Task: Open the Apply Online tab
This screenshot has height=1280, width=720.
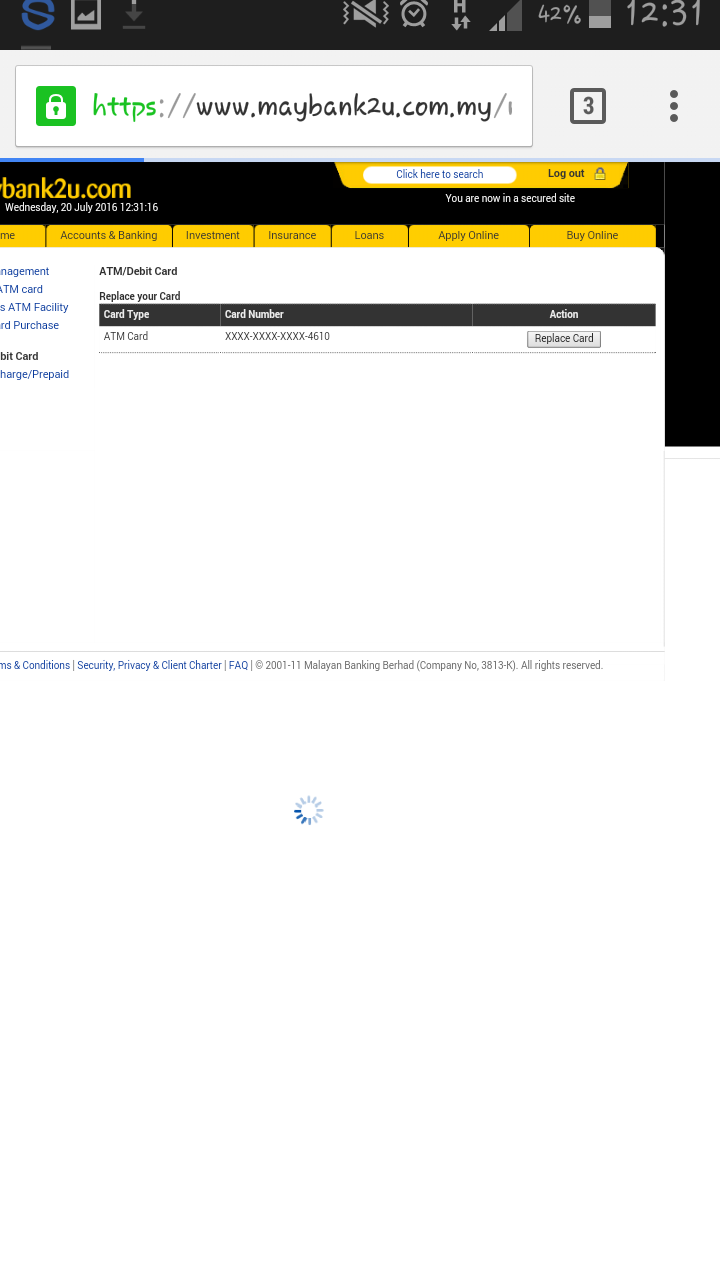Action: click(468, 236)
